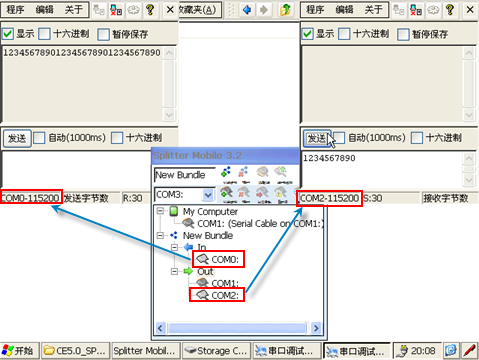Viewport: 479px width, 360px height.
Task: Click the port icon with red arrow
Action: tap(262, 193)
